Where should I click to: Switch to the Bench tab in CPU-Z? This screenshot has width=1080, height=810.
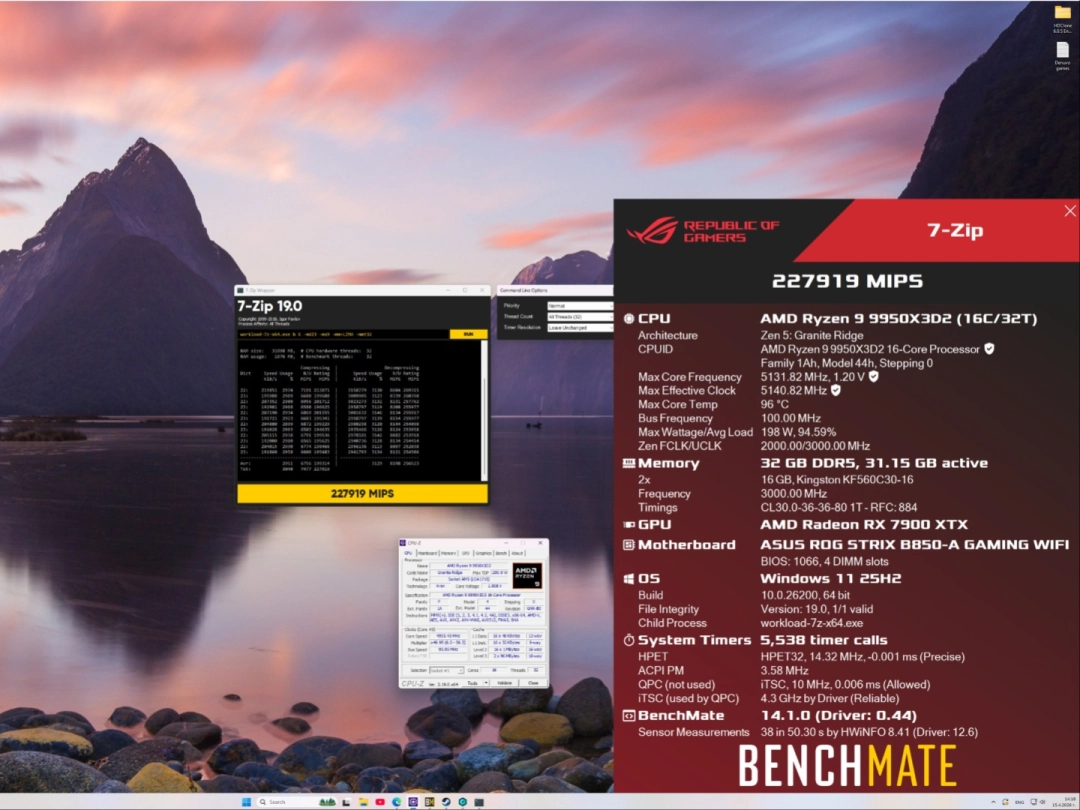click(501, 553)
